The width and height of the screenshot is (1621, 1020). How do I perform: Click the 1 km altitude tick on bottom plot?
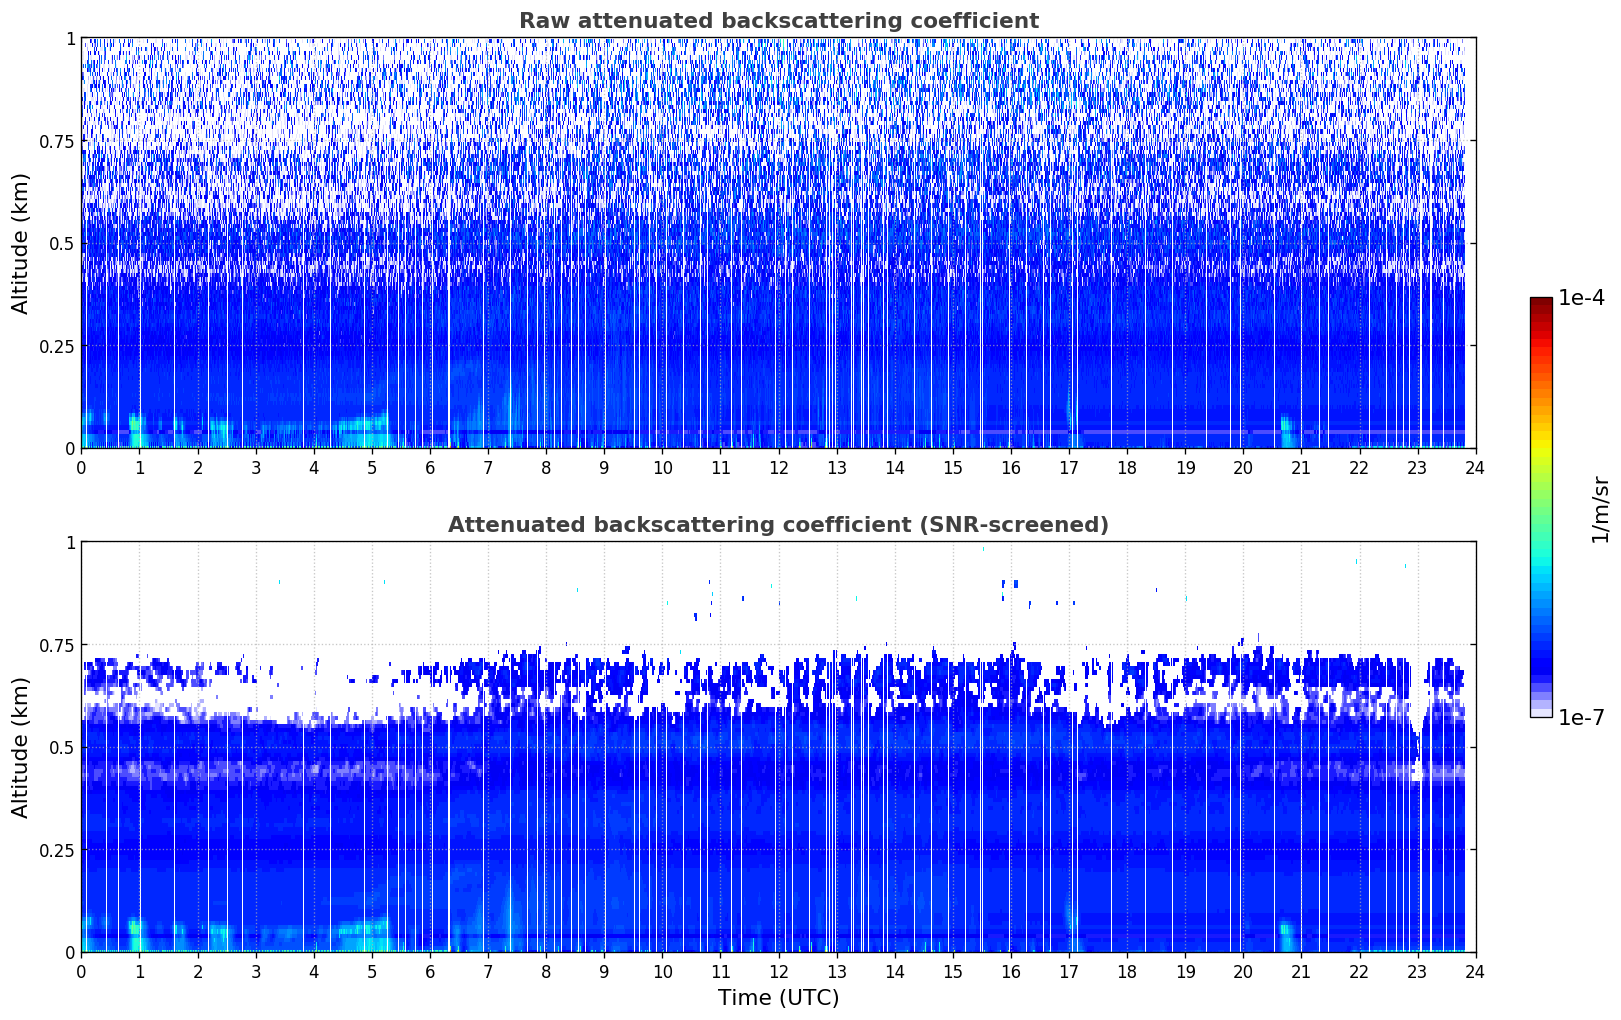click(70, 543)
